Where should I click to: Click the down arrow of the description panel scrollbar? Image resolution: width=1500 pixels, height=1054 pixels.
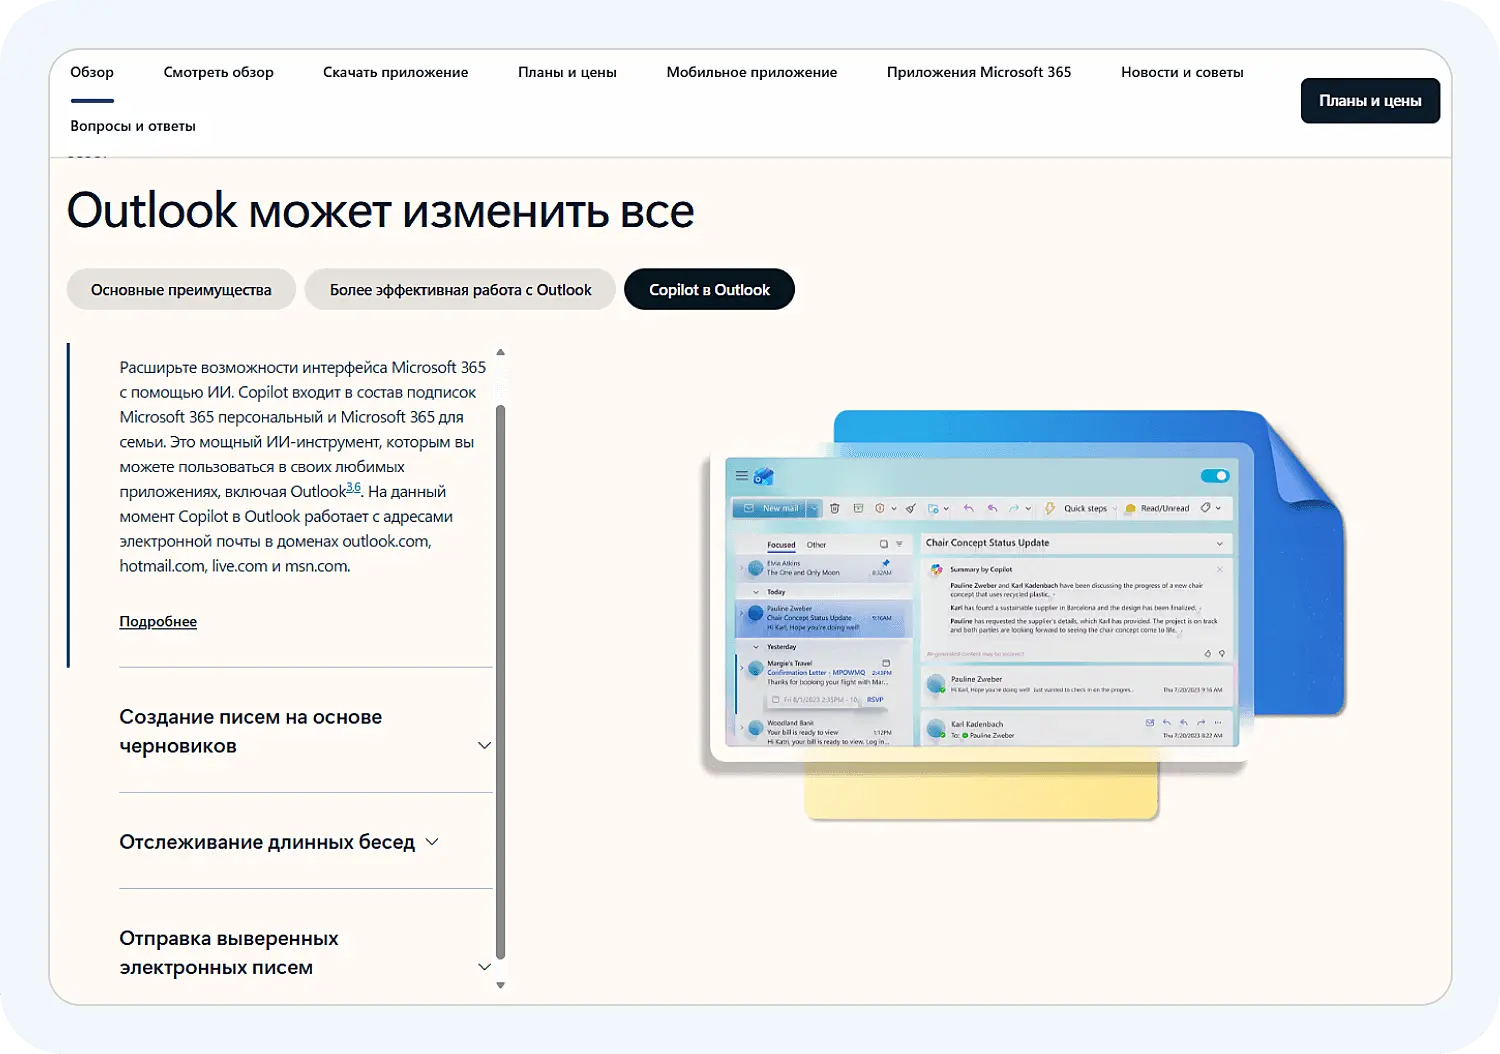tap(500, 983)
